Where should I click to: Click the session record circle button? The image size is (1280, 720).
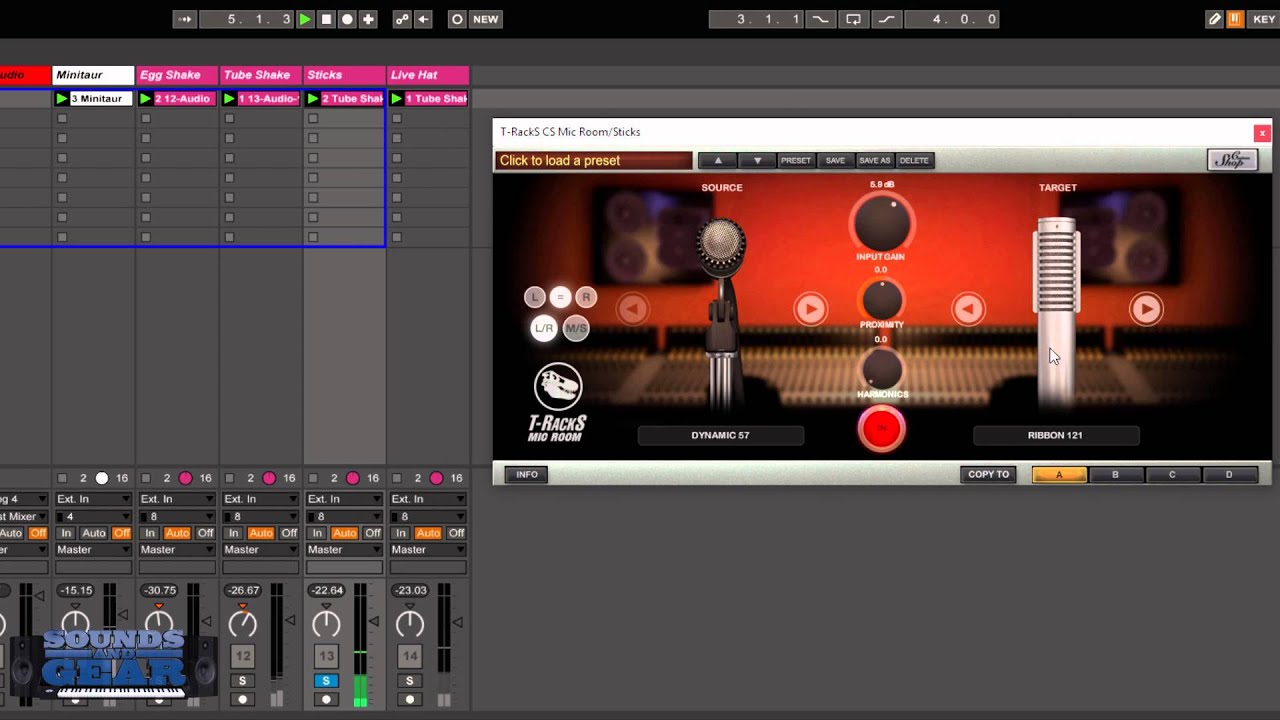(457, 19)
